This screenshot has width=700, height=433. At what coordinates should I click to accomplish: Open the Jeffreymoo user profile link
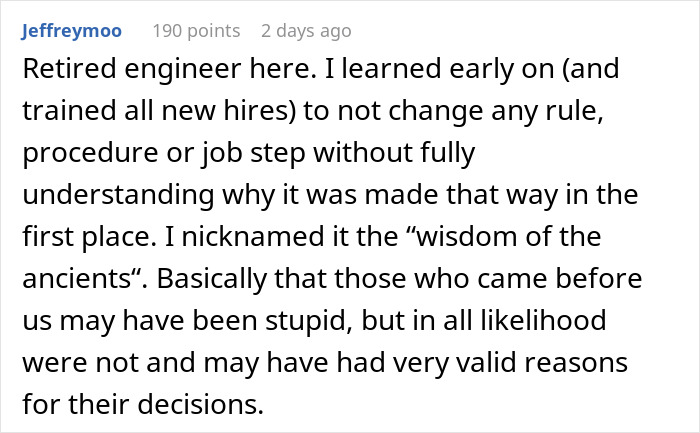[71, 31]
